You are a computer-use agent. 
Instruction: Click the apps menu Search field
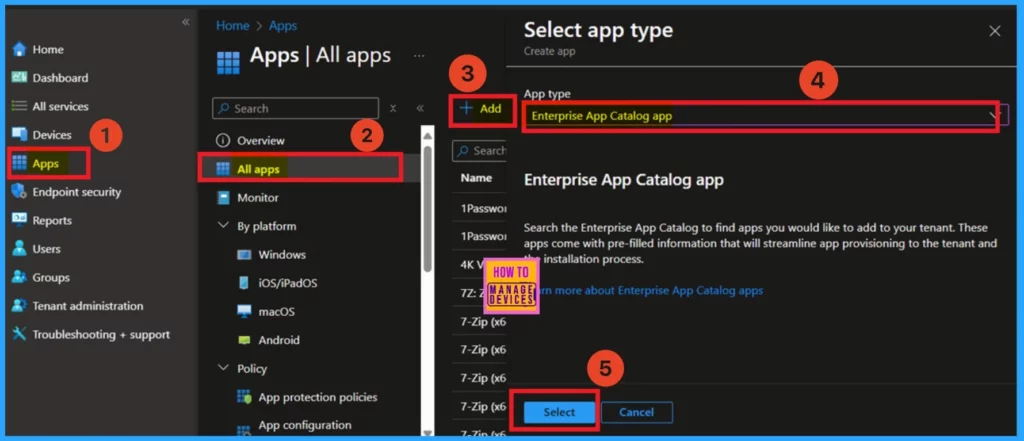[295, 108]
